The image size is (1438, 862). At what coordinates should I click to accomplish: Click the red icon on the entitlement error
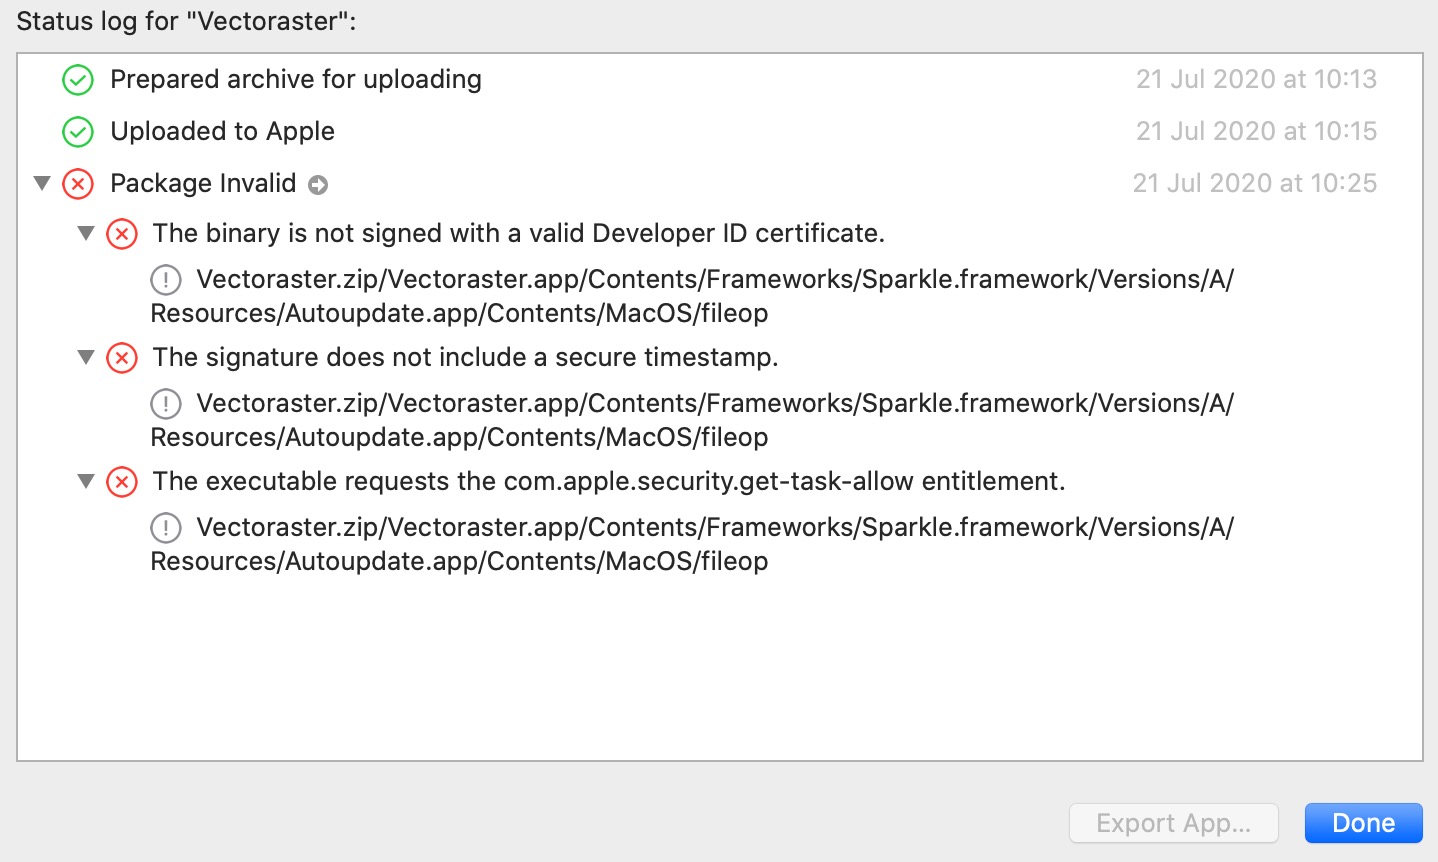(x=121, y=482)
